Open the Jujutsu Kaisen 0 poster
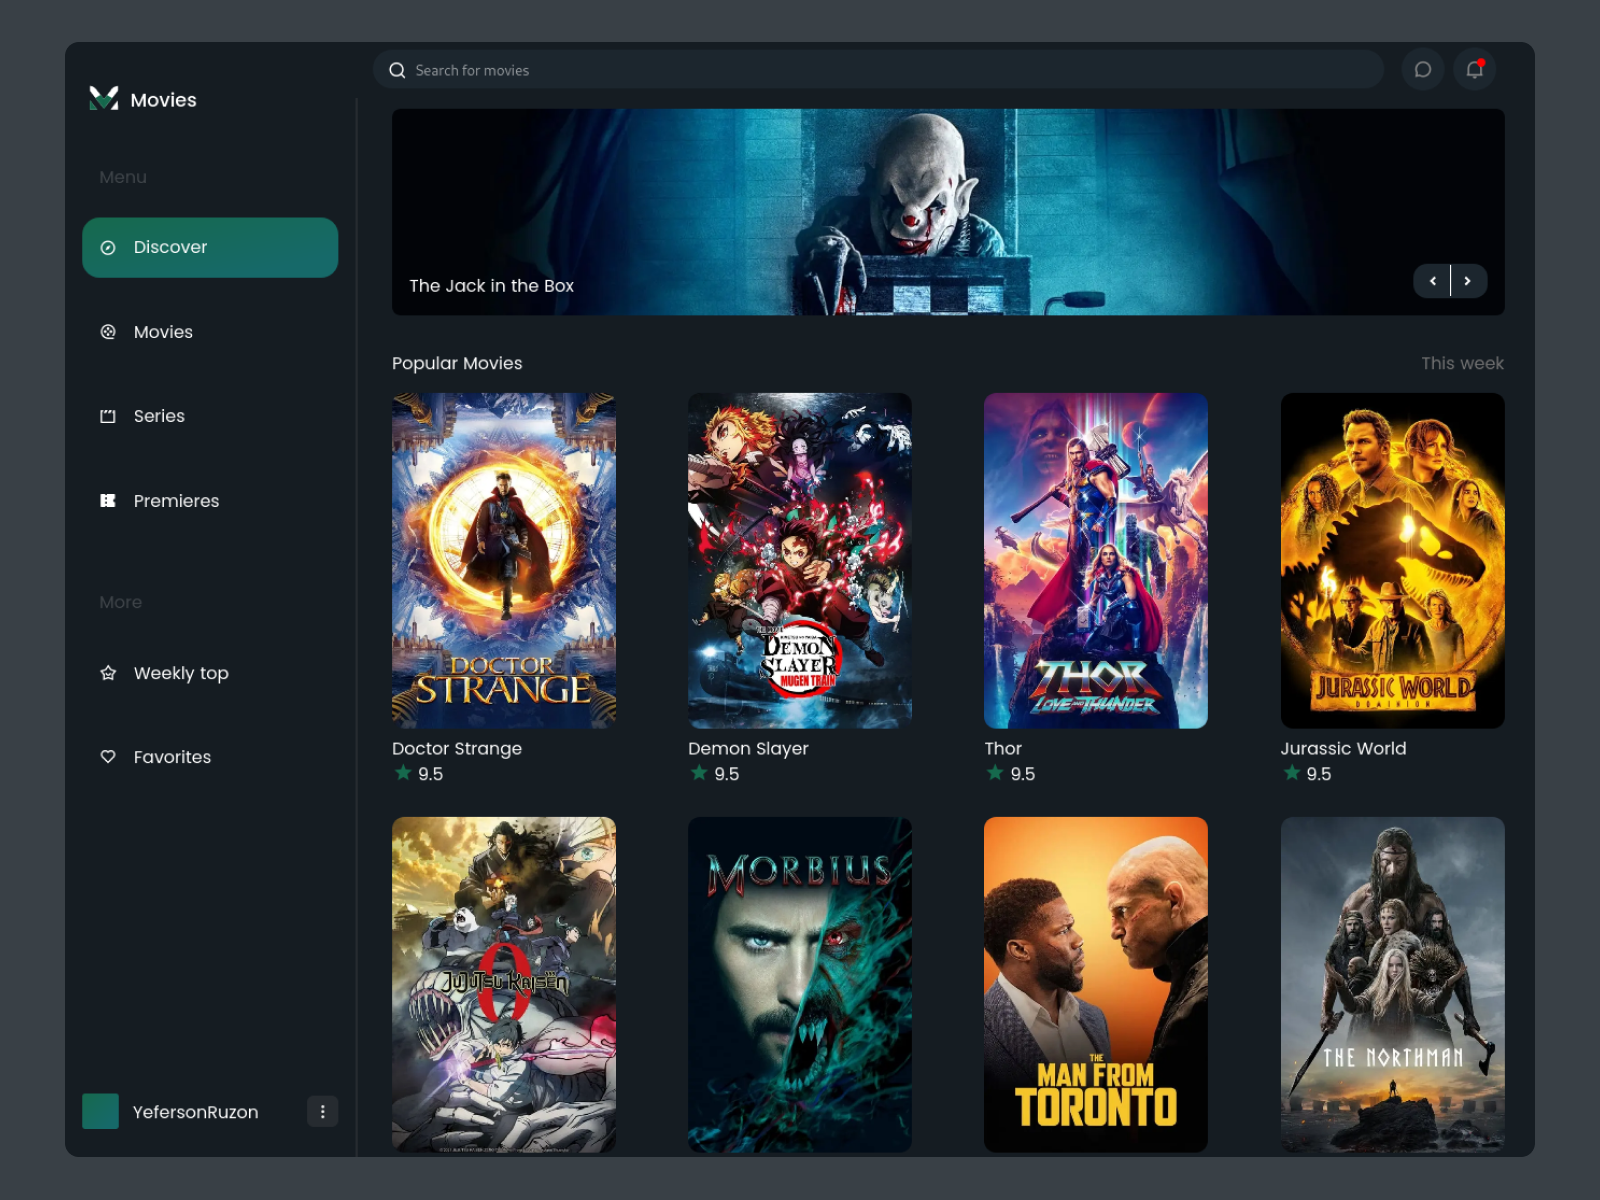The image size is (1600, 1200). (x=504, y=985)
